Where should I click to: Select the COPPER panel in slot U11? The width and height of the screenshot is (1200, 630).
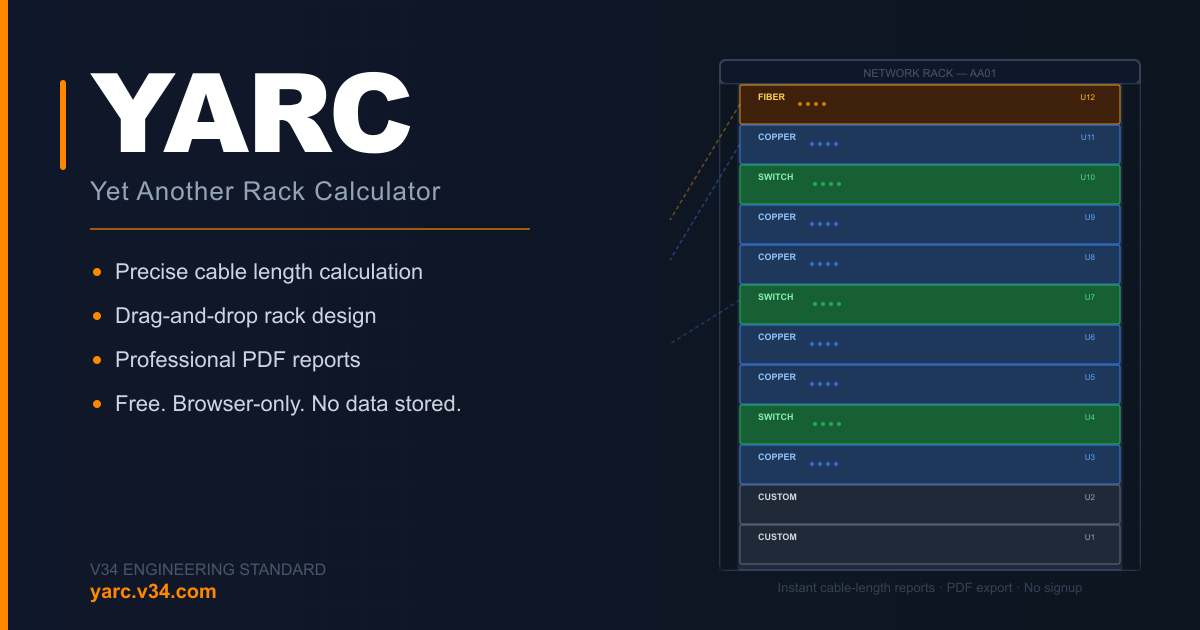coord(930,144)
